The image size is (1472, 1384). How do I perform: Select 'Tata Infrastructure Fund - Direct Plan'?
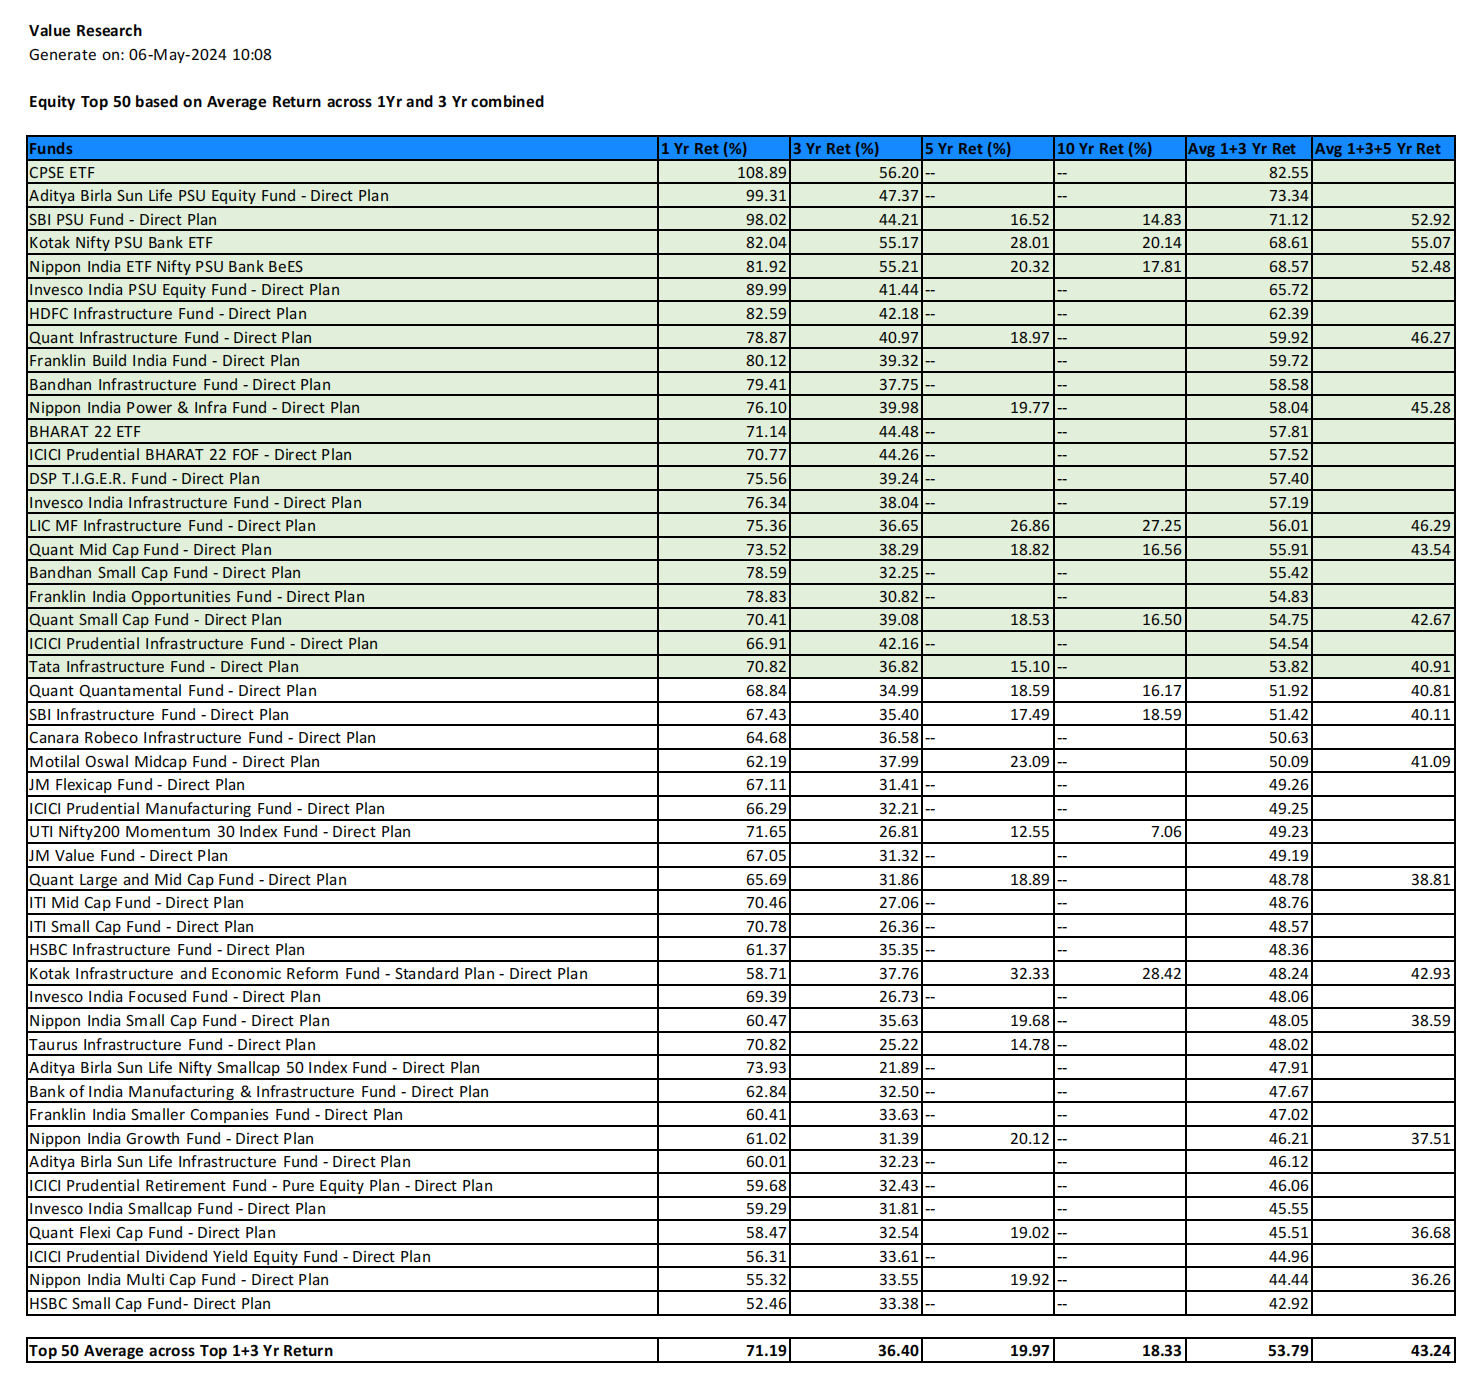tap(164, 667)
